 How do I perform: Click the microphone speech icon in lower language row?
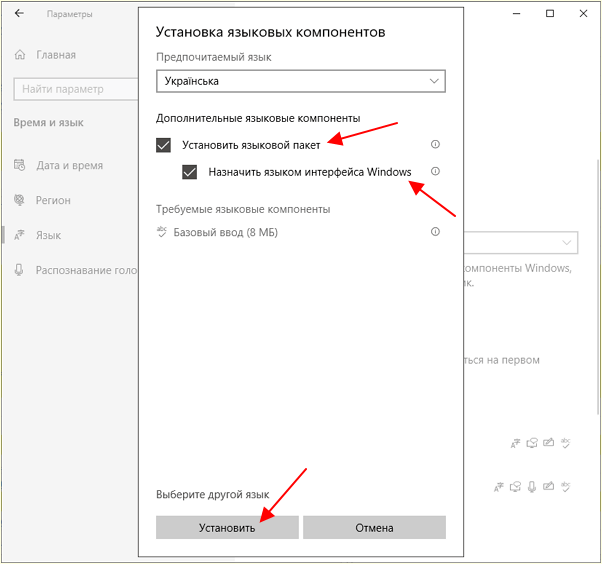coord(532,487)
